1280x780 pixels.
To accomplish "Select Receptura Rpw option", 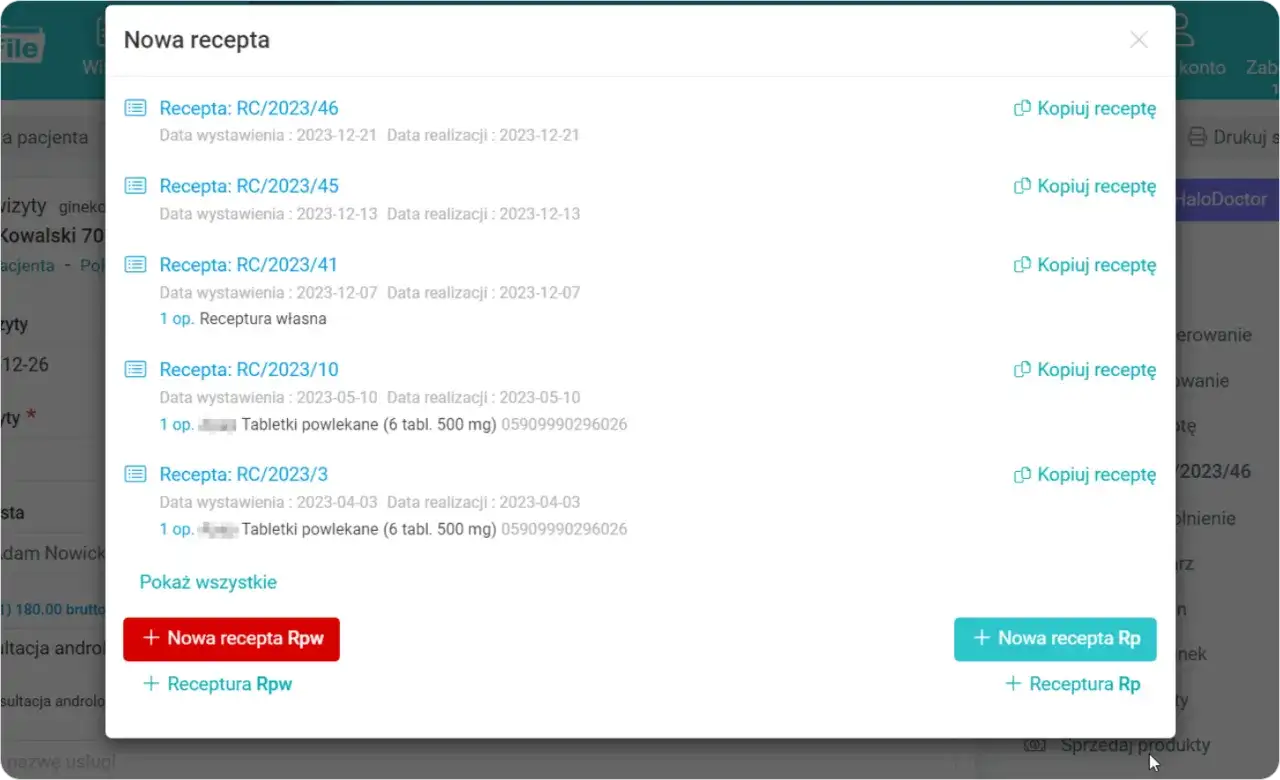I will pyautogui.click(x=218, y=684).
